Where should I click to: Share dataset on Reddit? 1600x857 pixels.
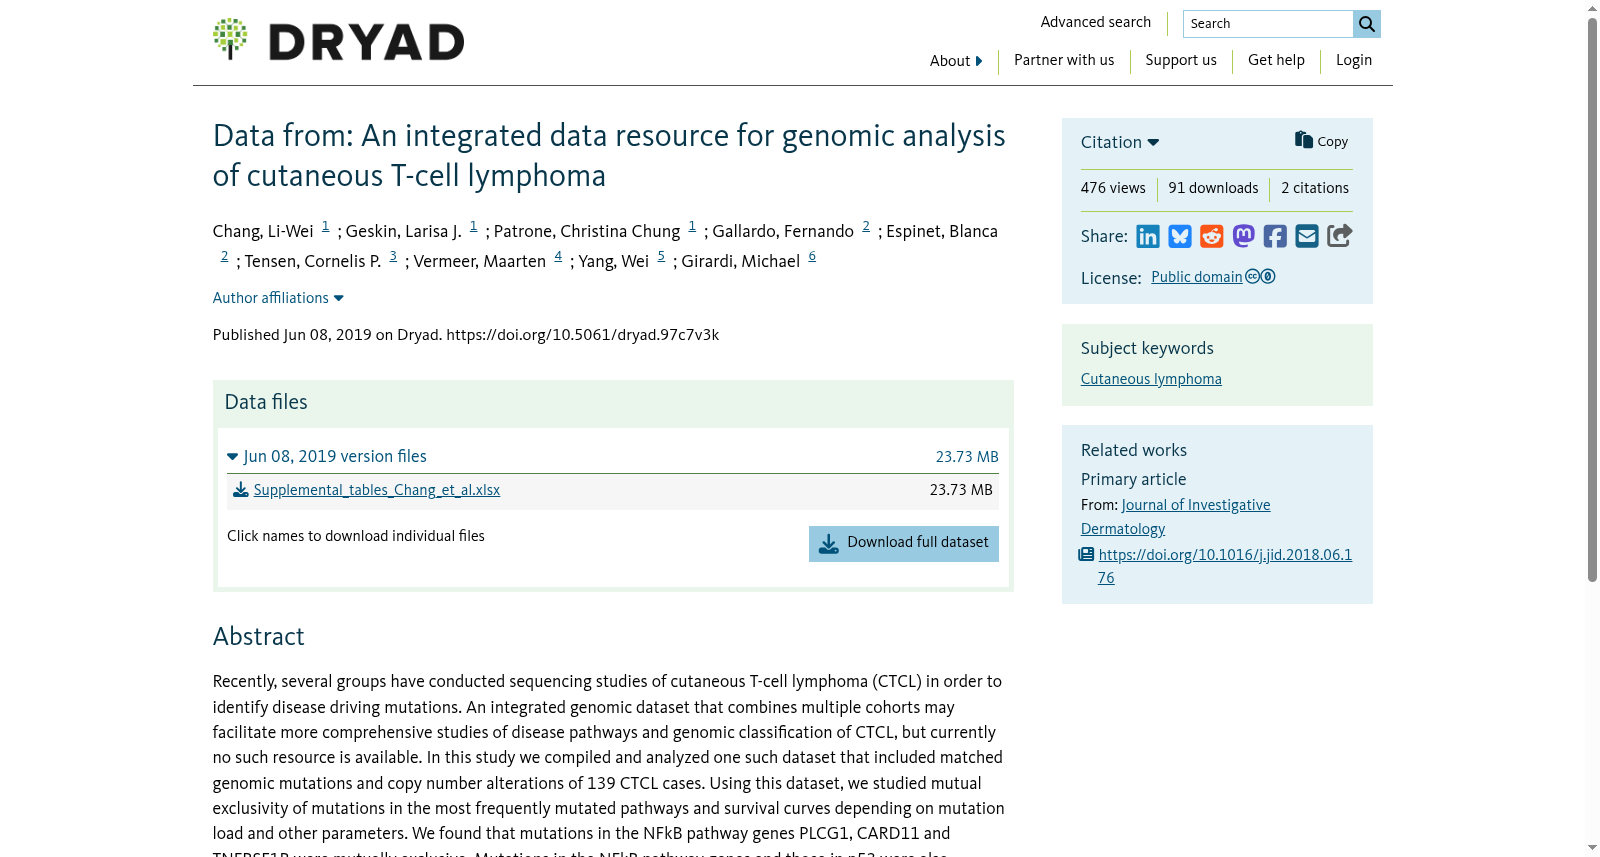(x=1212, y=236)
